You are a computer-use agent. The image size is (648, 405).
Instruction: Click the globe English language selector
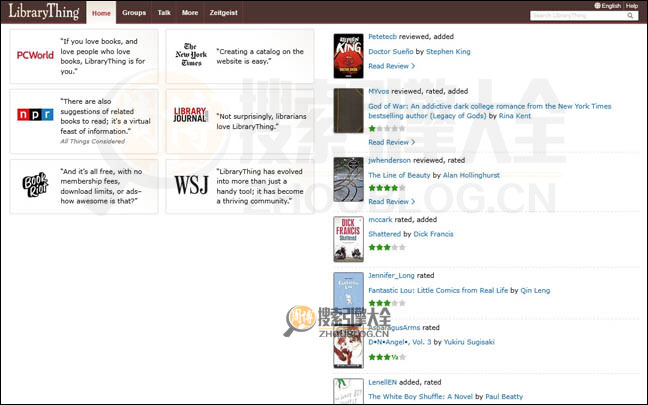(x=608, y=6)
